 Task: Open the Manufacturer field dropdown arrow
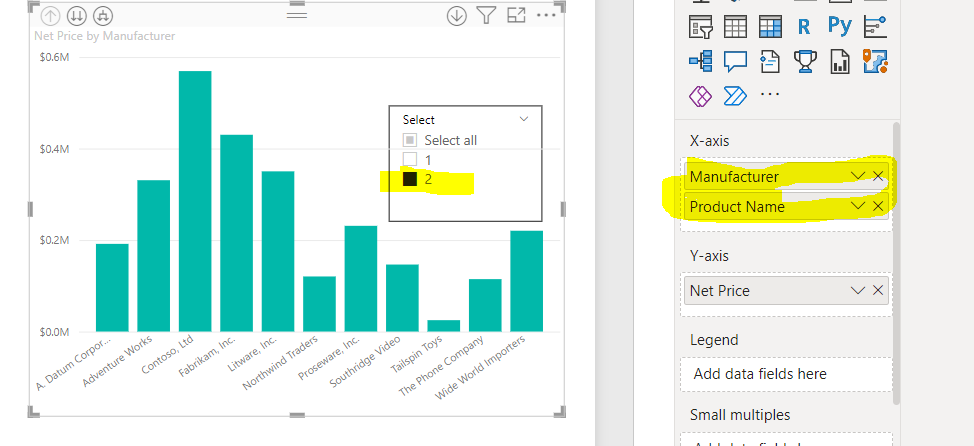(x=858, y=176)
